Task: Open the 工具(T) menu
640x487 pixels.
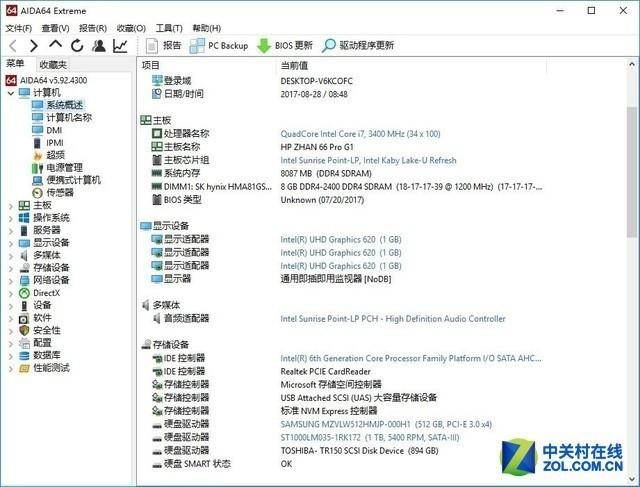Action: pyautogui.click(x=169, y=28)
